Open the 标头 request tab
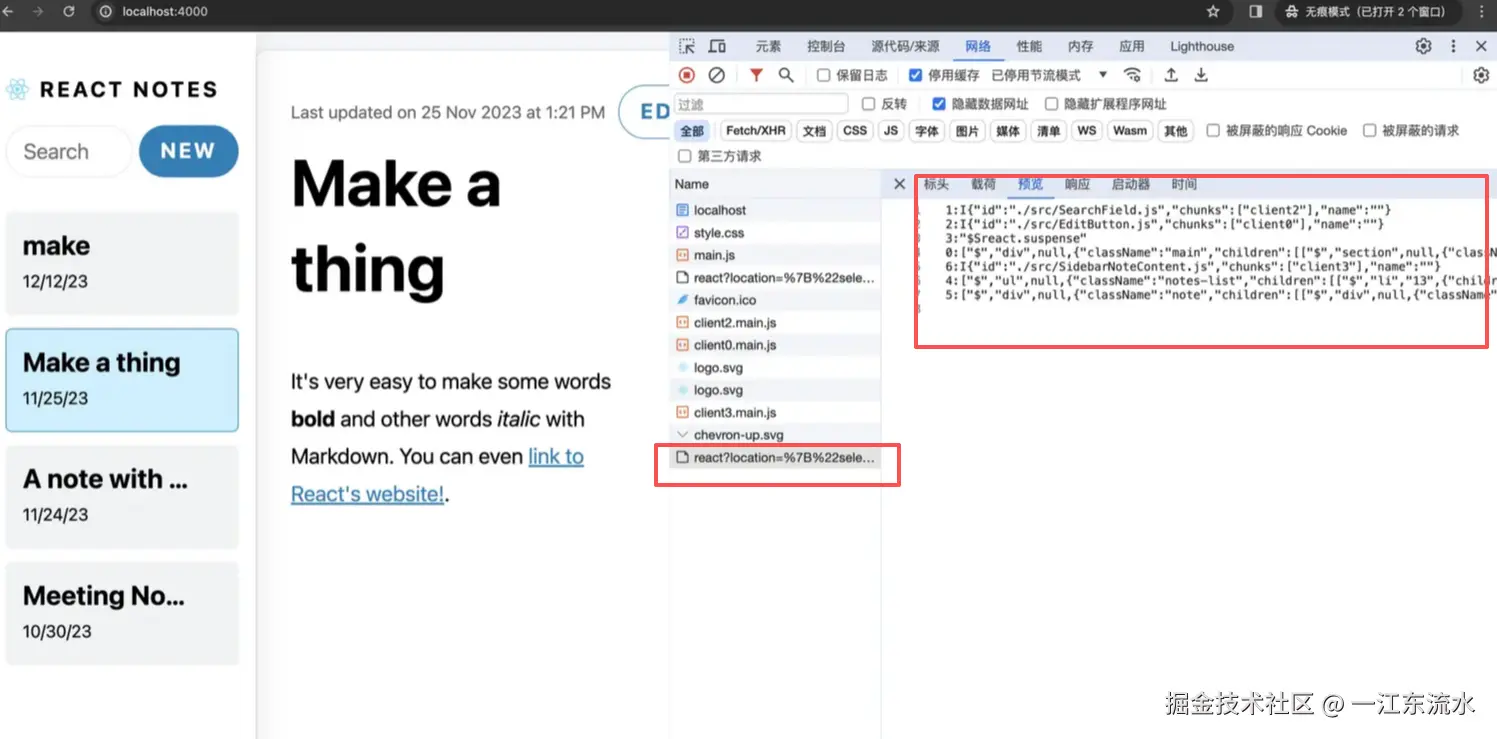1497x739 pixels. coord(936,184)
